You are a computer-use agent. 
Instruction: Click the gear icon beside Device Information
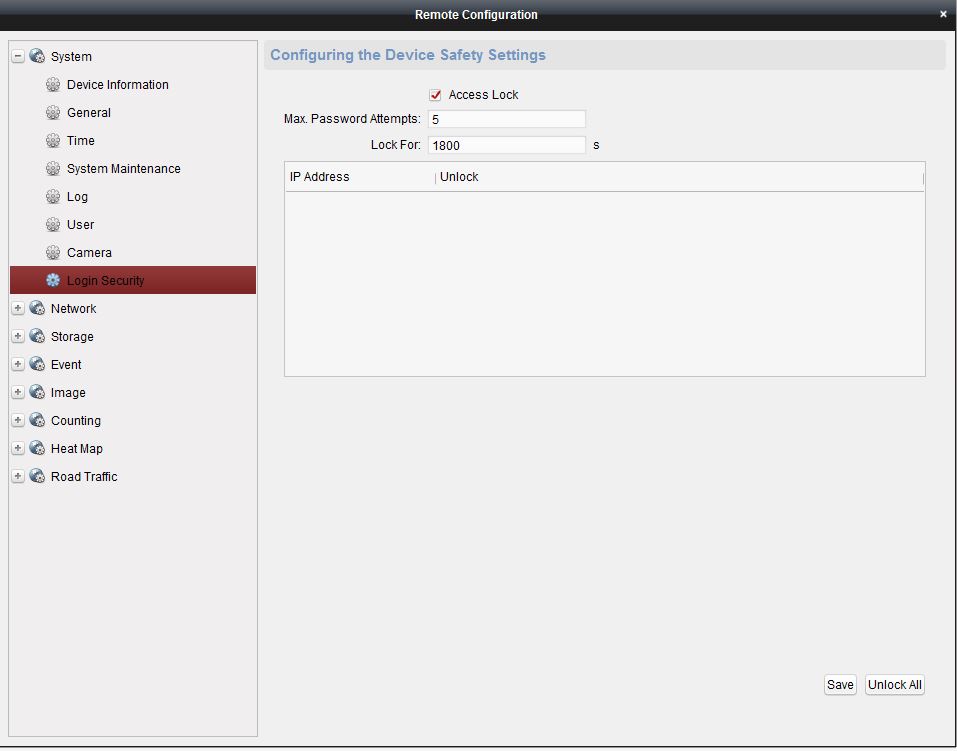coord(53,85)
